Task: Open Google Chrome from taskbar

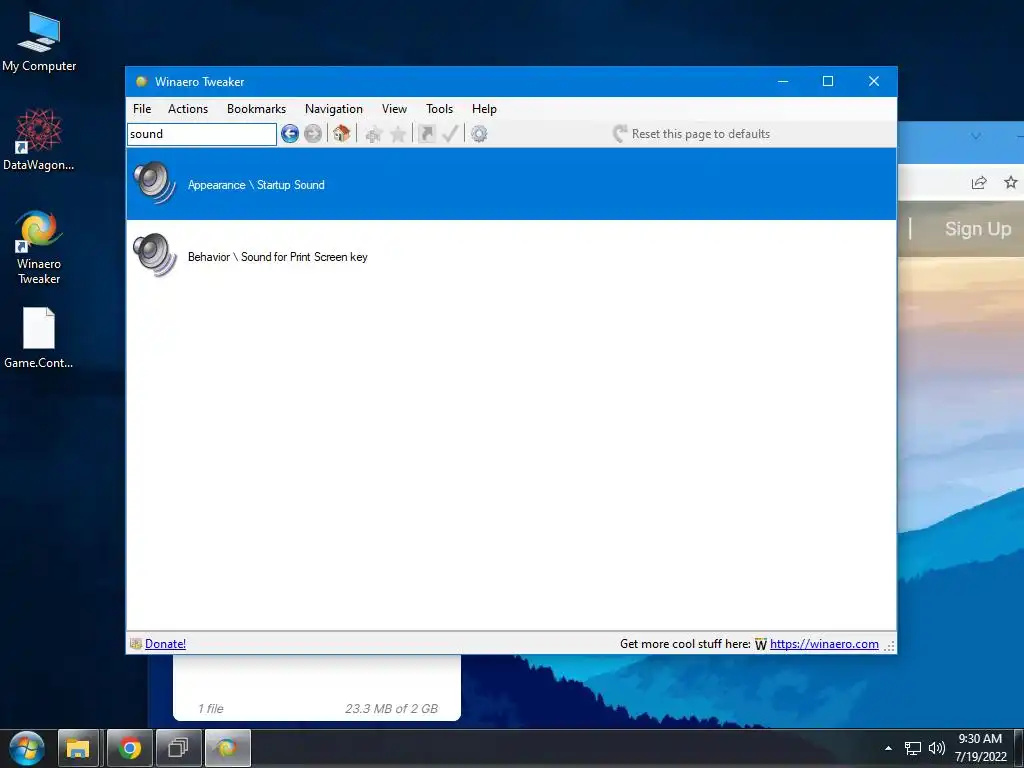Action: (x=129, y=748)
